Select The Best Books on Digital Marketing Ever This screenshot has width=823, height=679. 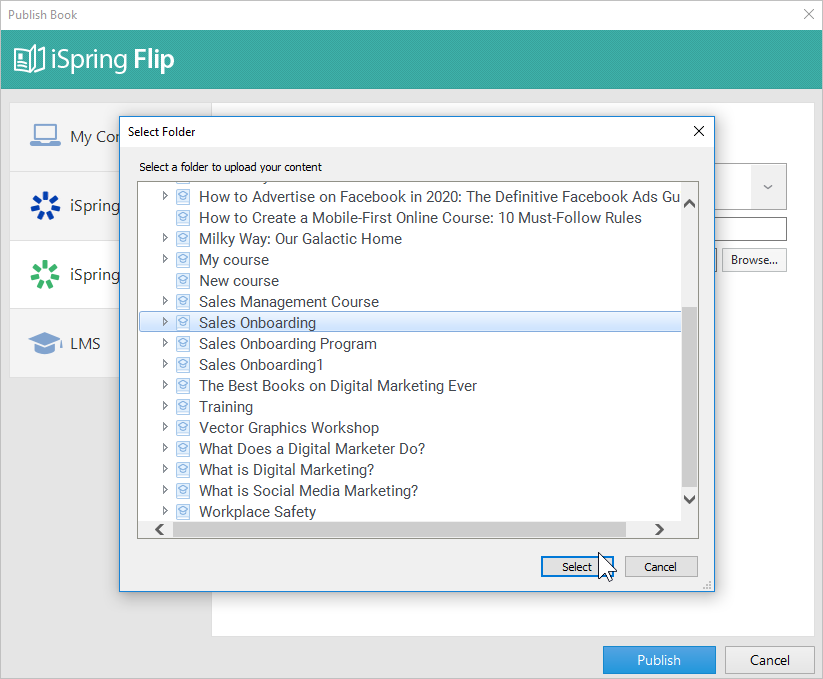(337, 386)
